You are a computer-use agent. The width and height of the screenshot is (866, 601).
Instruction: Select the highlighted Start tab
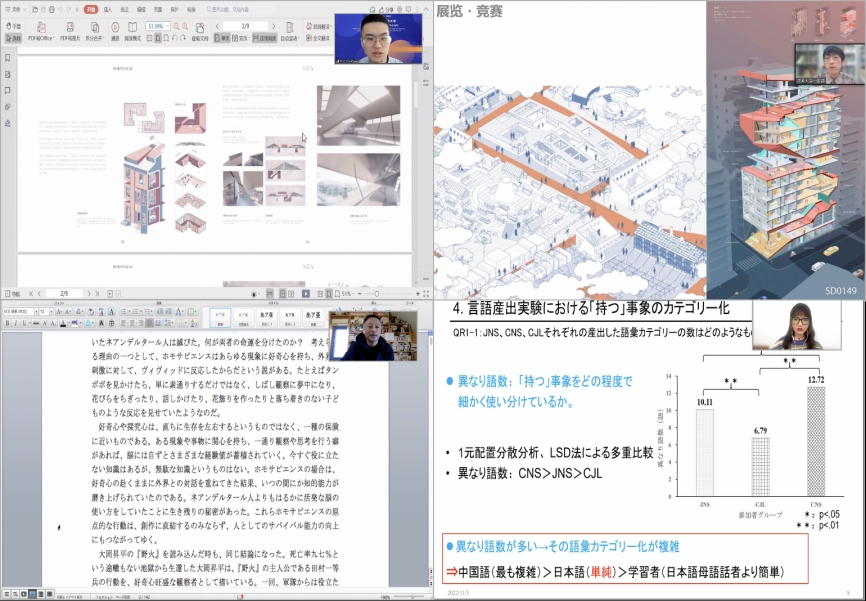pyautogui.click(x=90, y=7)
